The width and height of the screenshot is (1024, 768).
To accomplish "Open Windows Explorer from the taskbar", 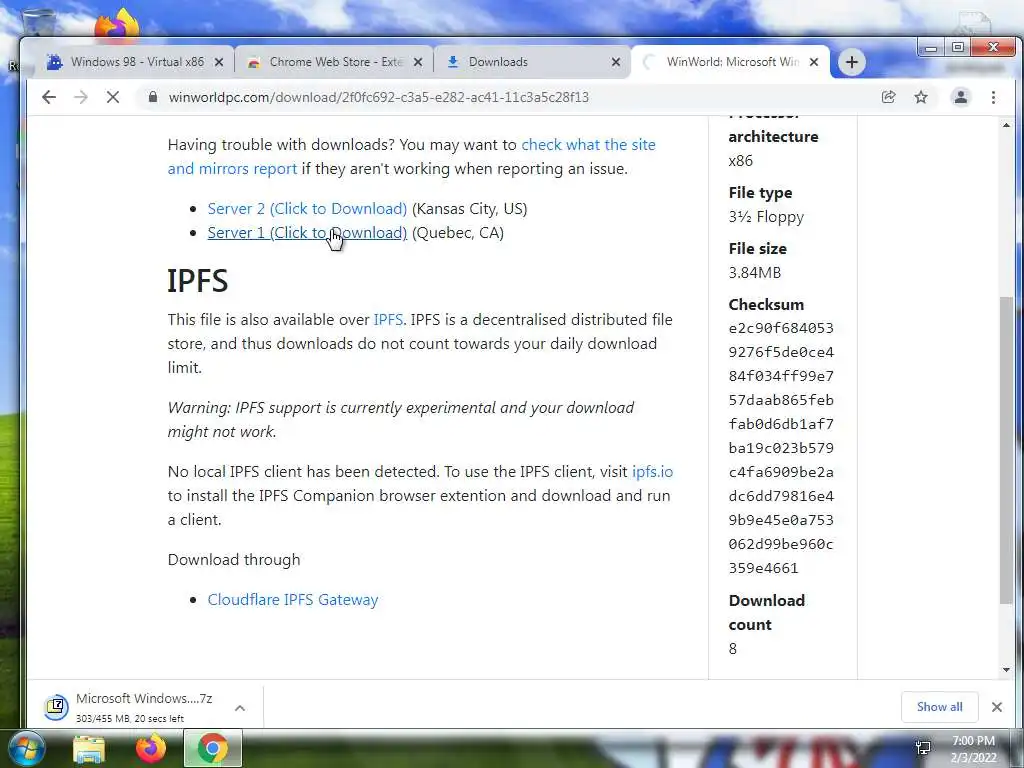I will click(x=89, y=749).
